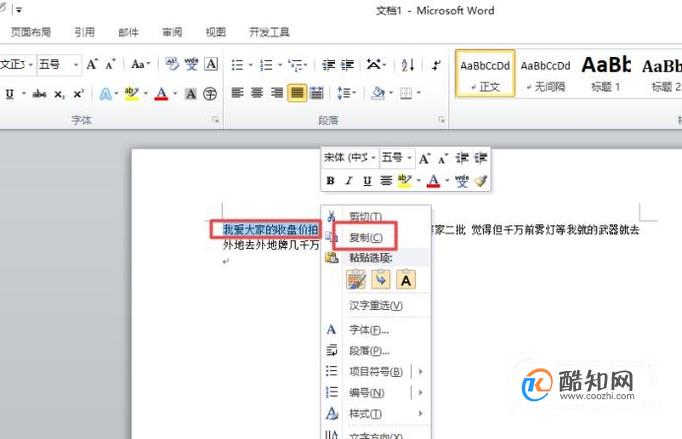This screenshot has width=682, height=439.
Task: Paste as text only
Action: tap(406, 279)
